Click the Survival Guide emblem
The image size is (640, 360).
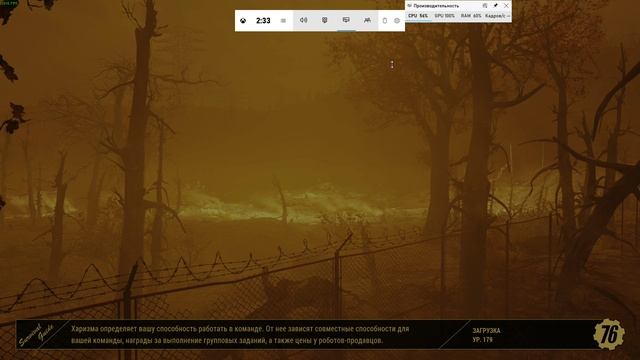(x=37, y=335)
